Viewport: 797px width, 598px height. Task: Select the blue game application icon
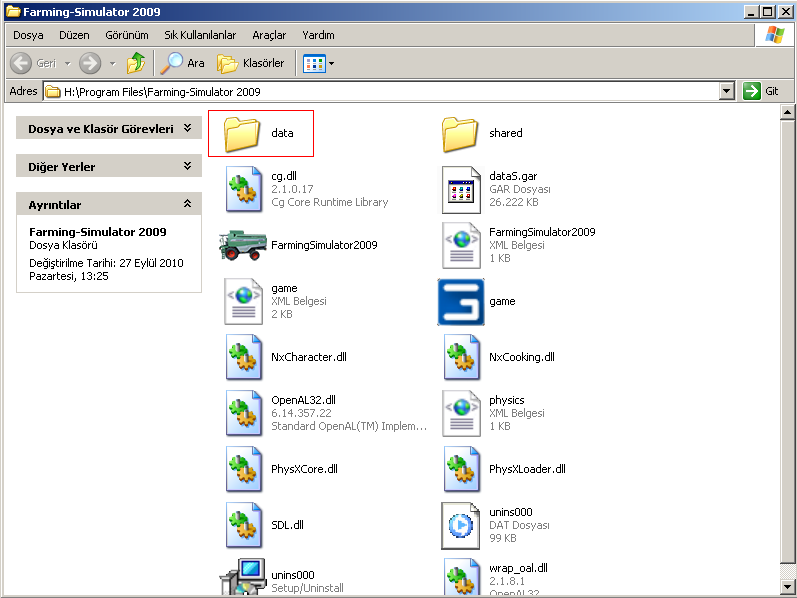click(x=461, y=301)
